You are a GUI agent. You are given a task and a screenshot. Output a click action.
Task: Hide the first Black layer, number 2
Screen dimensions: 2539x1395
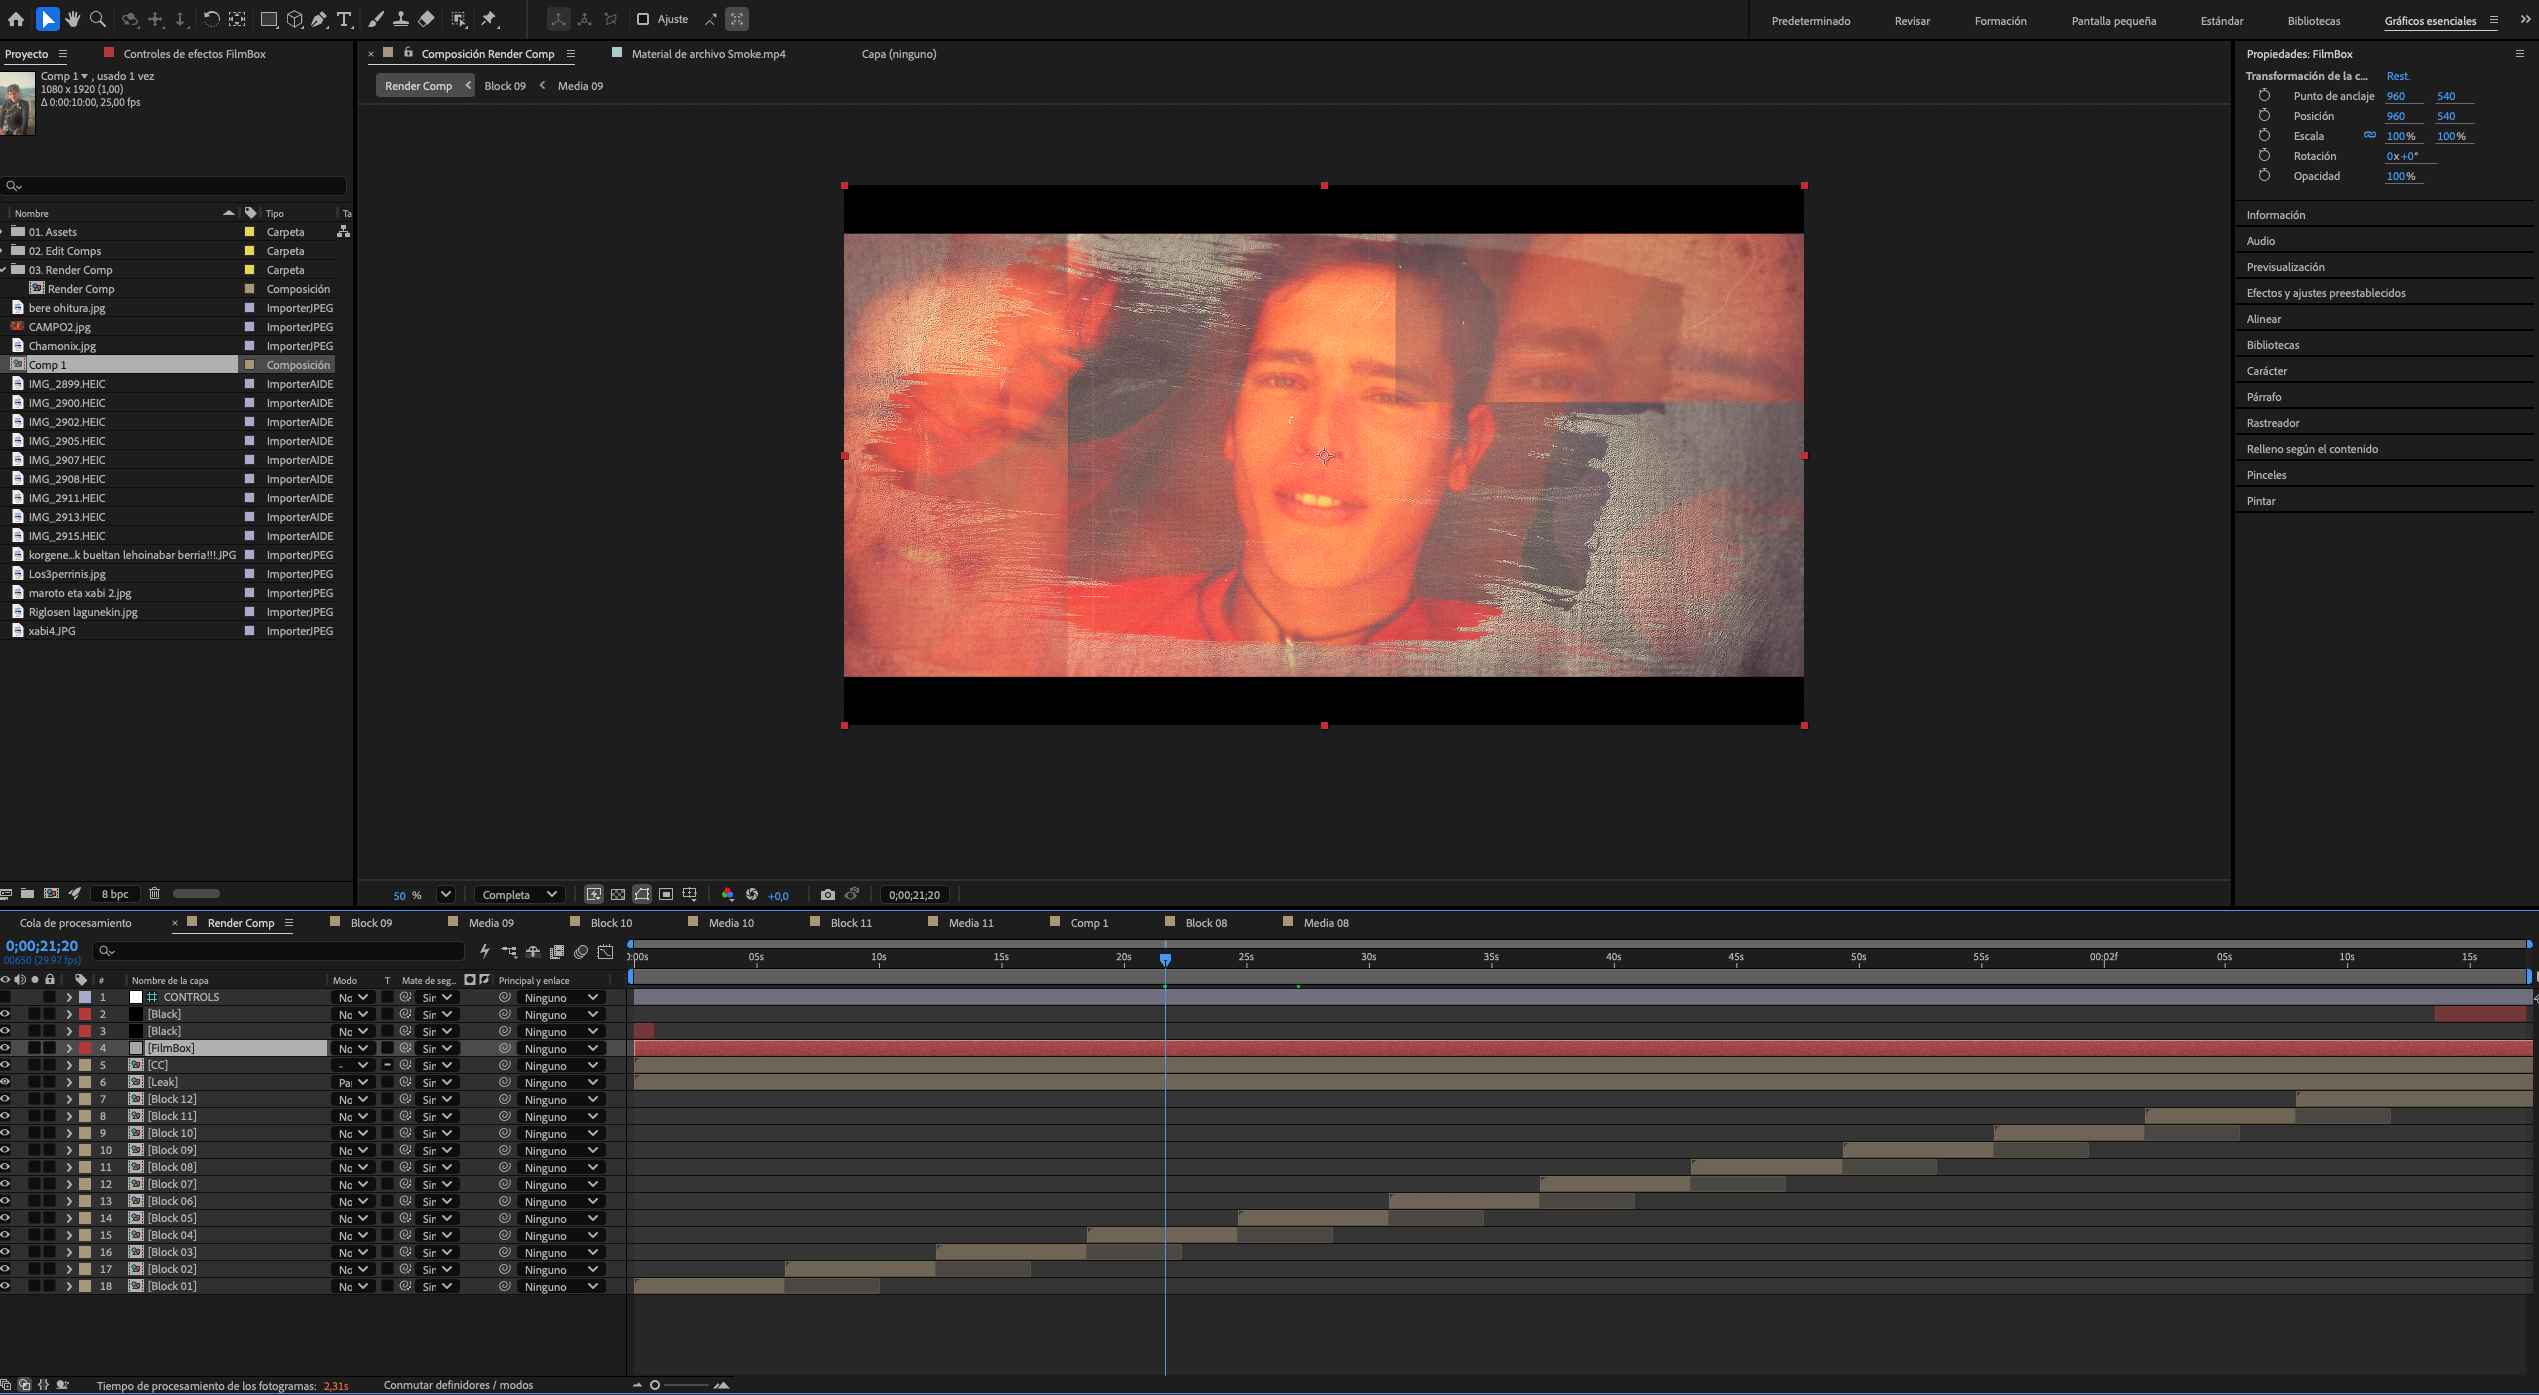coord(5,1014)
